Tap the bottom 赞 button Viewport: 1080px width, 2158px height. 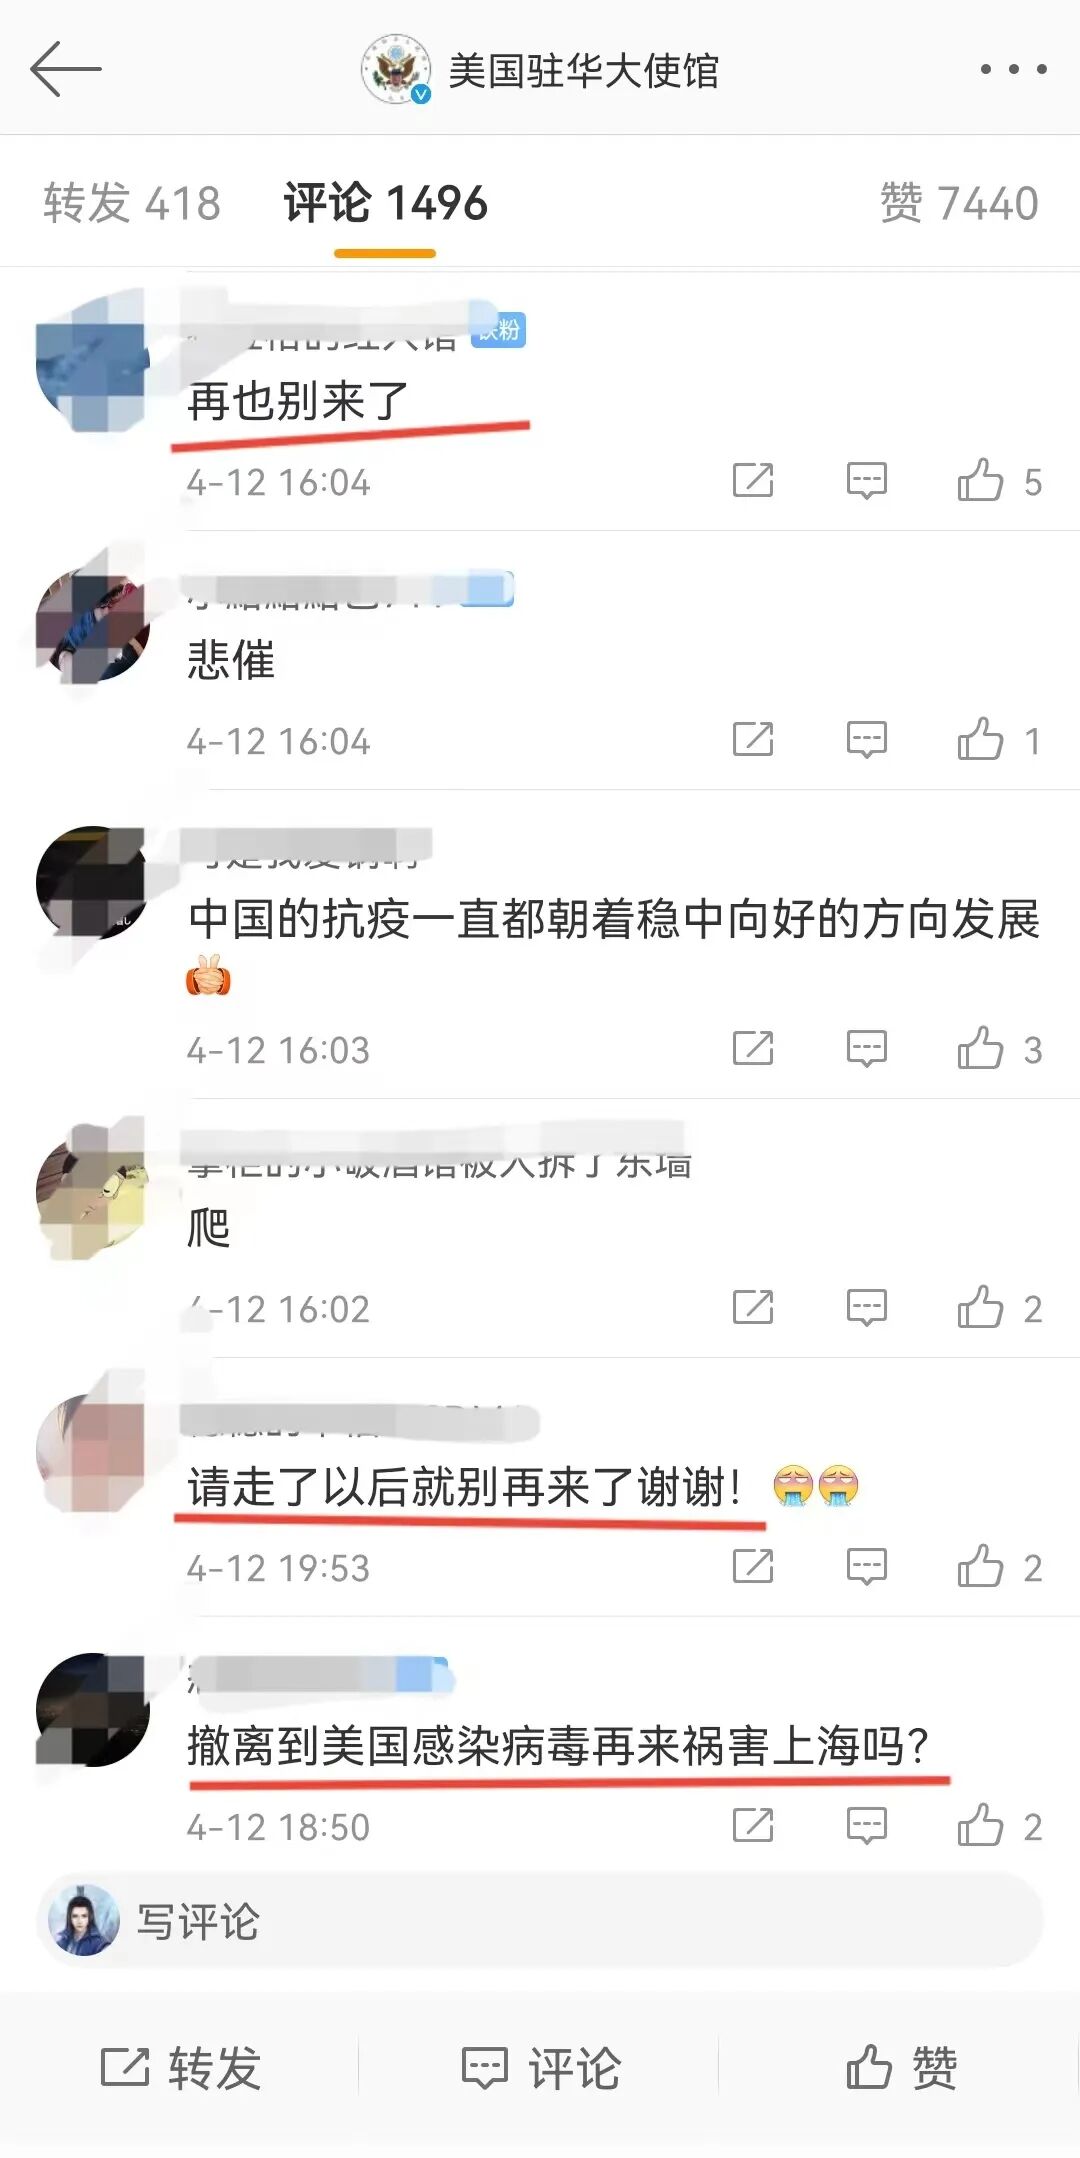click(901, 2067)
